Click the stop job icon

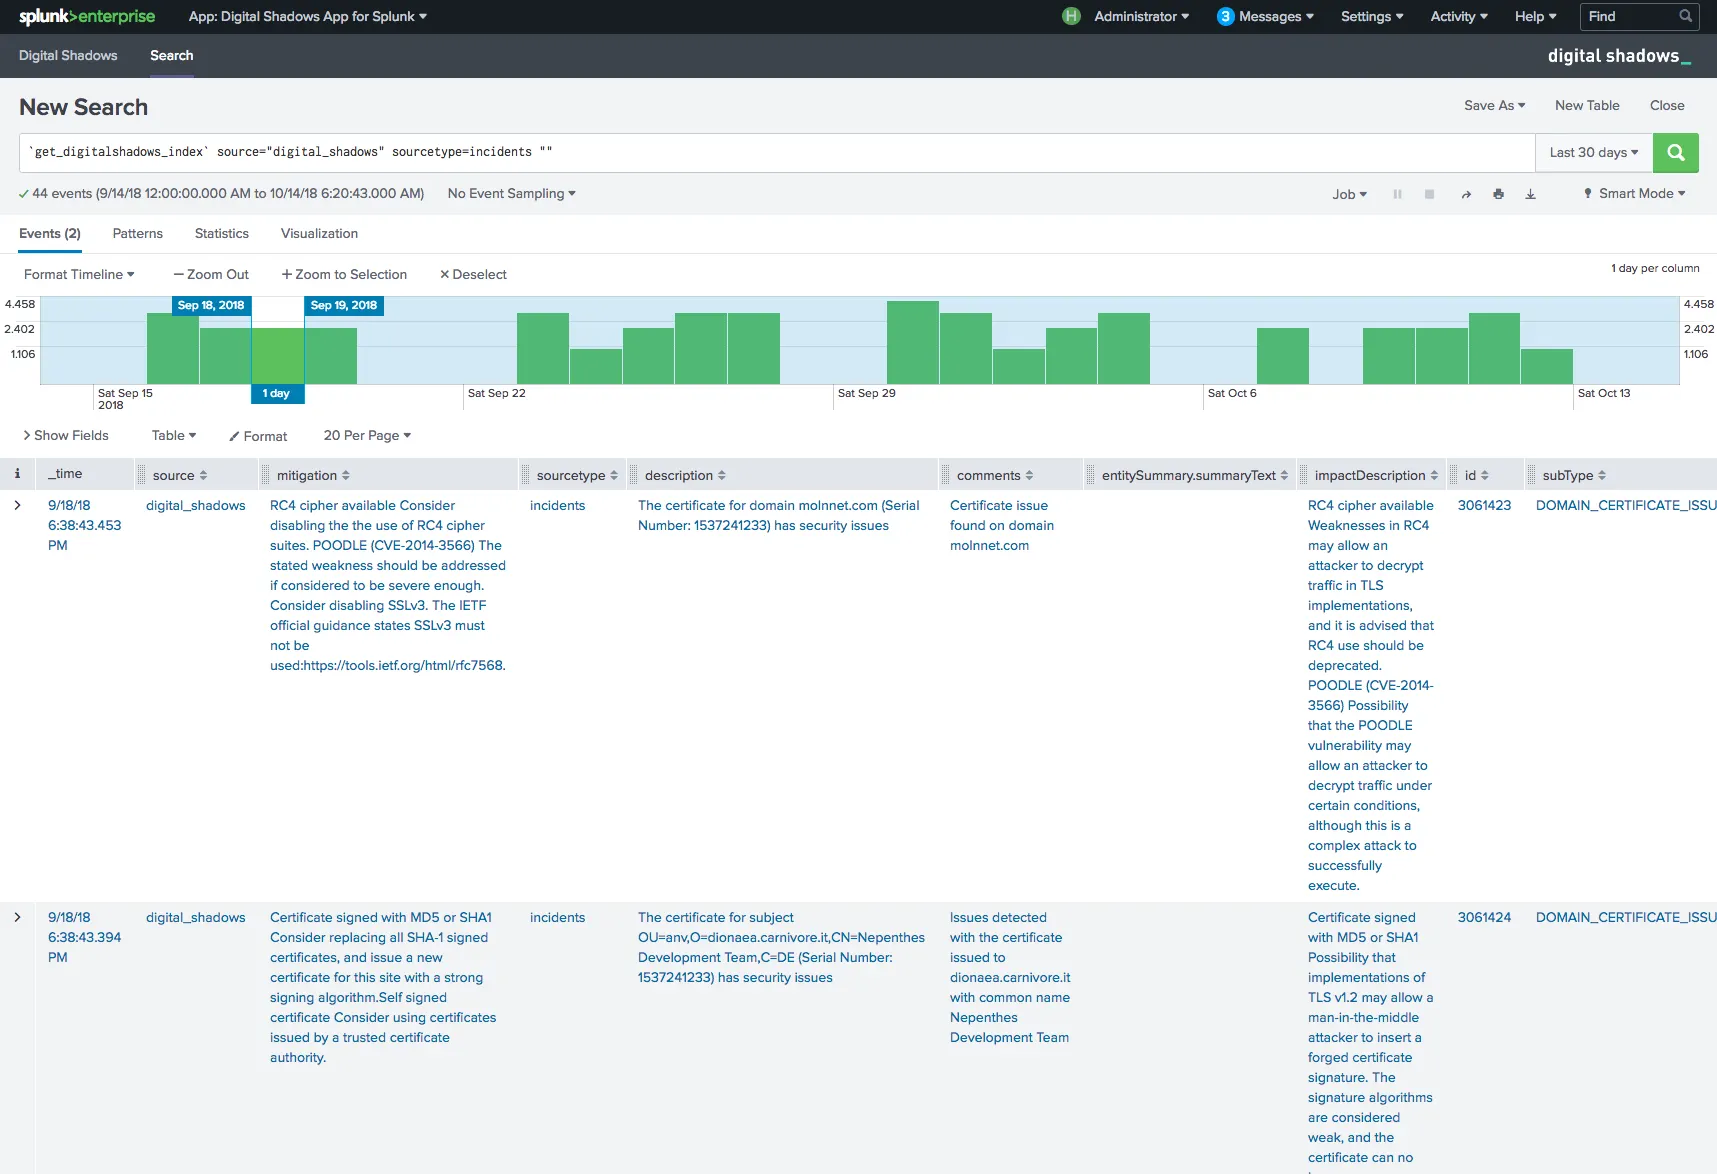tap(1429, 194)
